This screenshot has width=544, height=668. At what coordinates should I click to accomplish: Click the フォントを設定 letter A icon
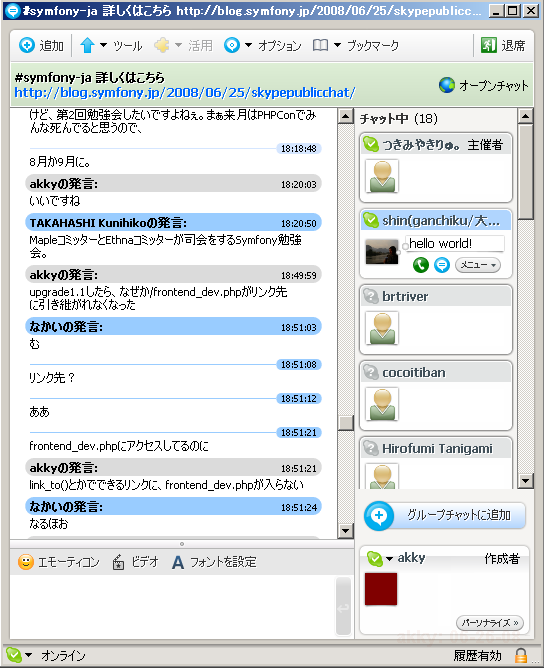pyautogui.click(x=178, y=562)
